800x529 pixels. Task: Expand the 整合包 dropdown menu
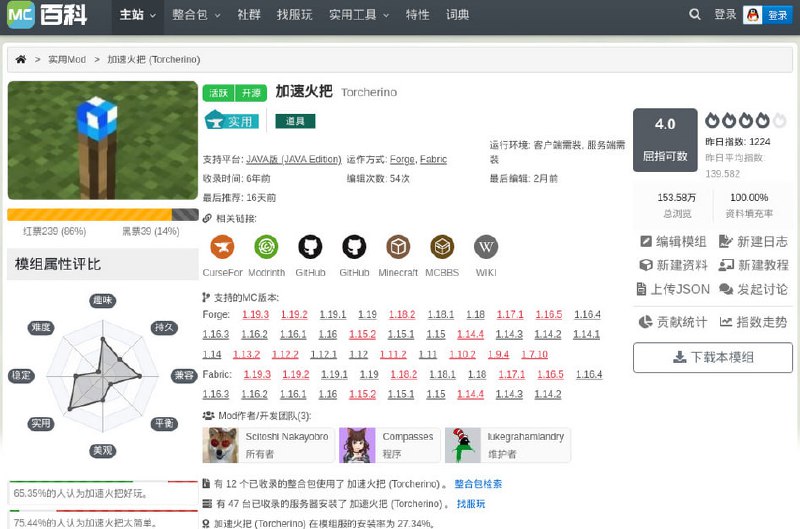coord(196,15)
